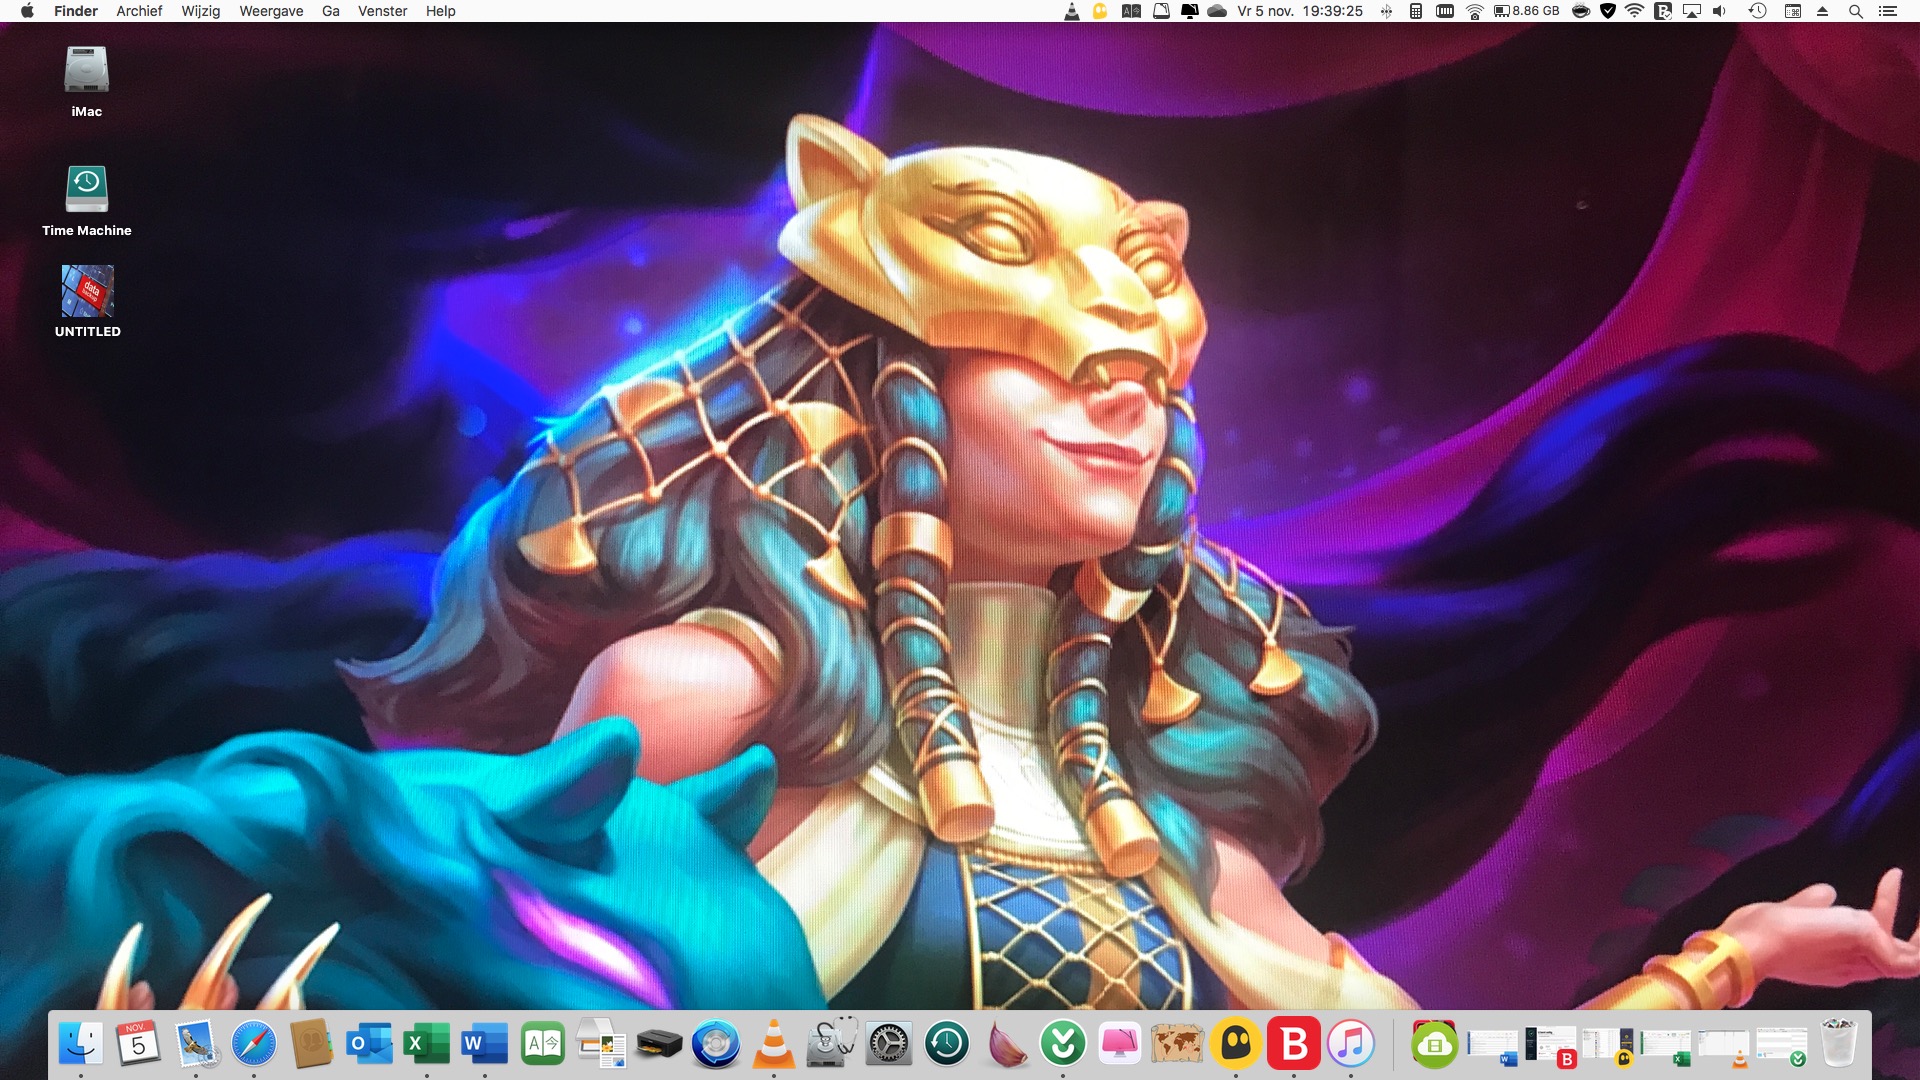Open Spotlight search magnifier
The height and width of the screenshot is (1080, 1920).
pos(1855,11)
